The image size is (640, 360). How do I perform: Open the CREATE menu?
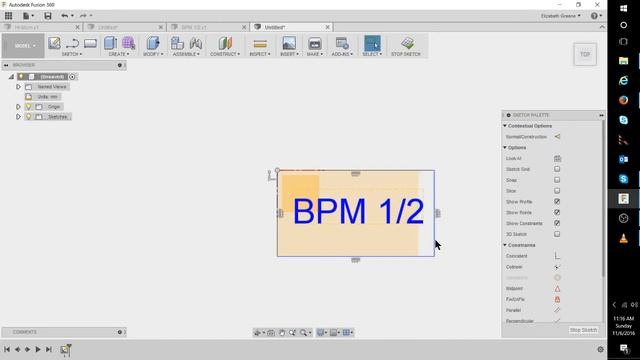click(x=119, y=54)
